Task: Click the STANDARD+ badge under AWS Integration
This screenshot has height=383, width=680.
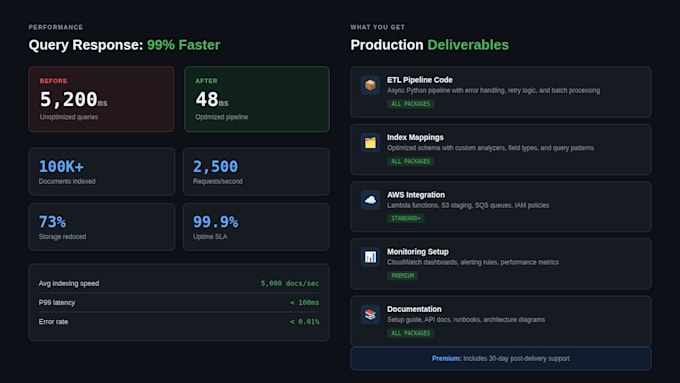Action: tap(406, 218)
